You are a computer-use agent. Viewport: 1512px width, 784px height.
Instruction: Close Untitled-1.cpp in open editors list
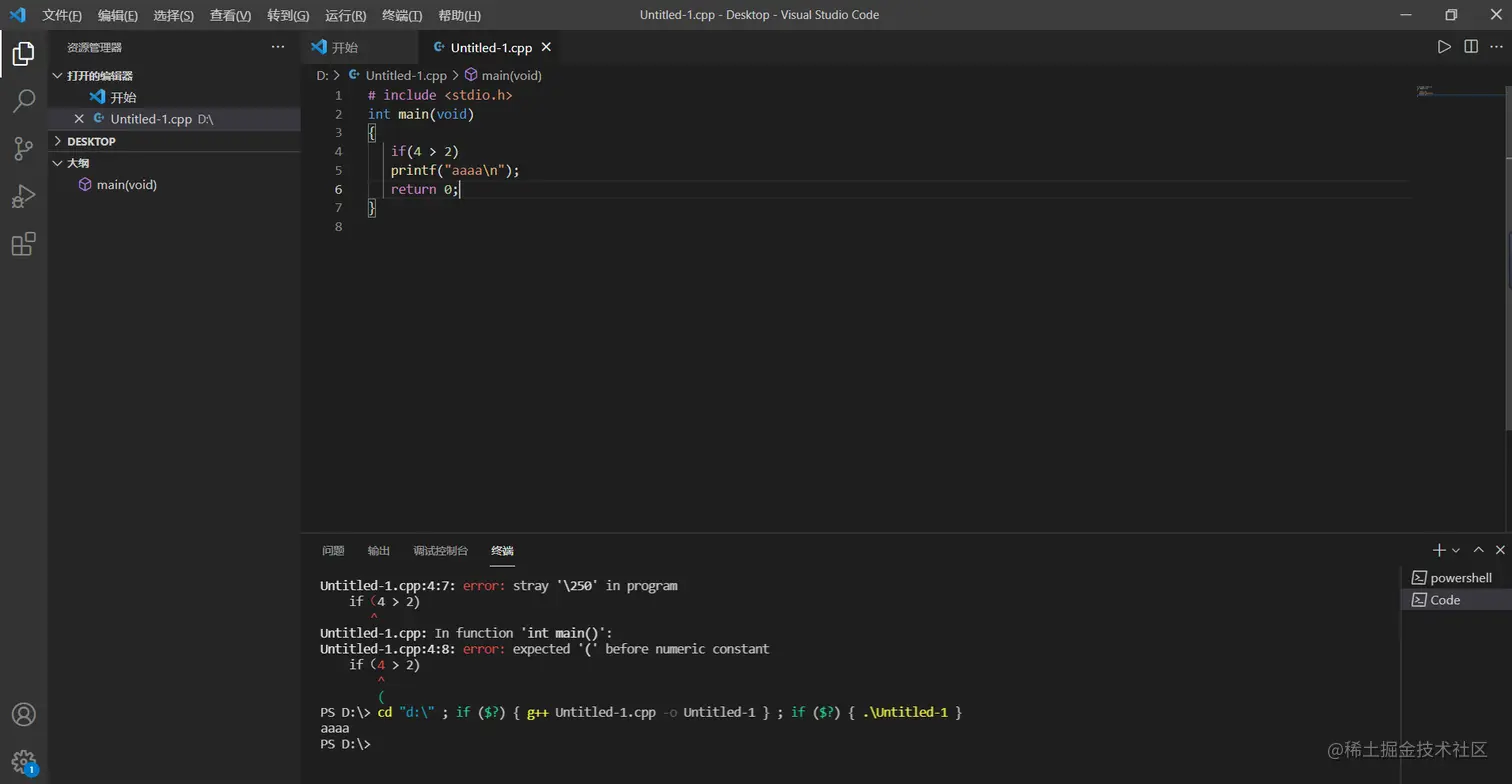click(79, 119)
